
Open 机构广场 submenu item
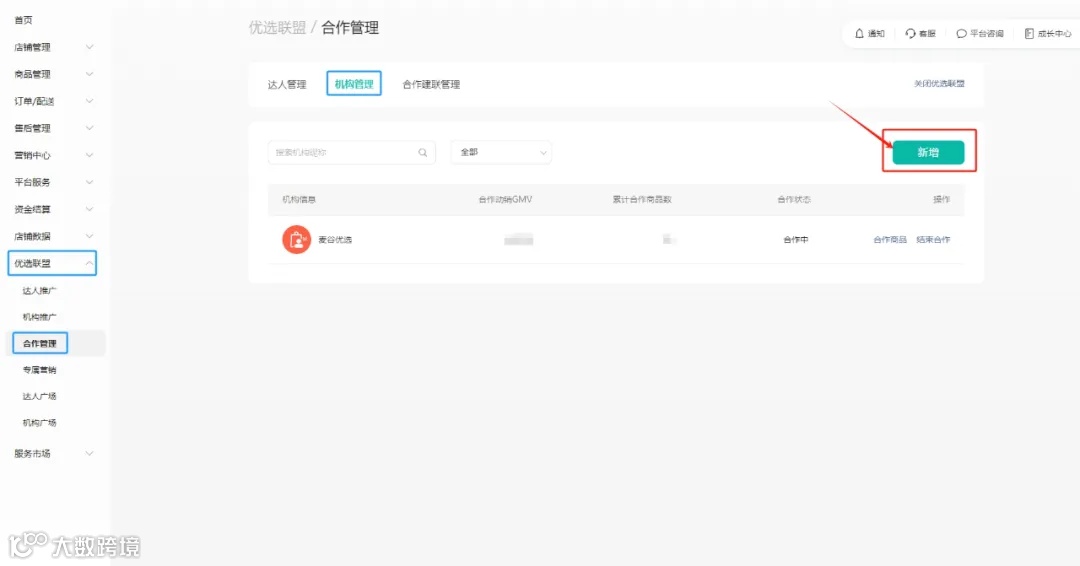tap(39, 423)
